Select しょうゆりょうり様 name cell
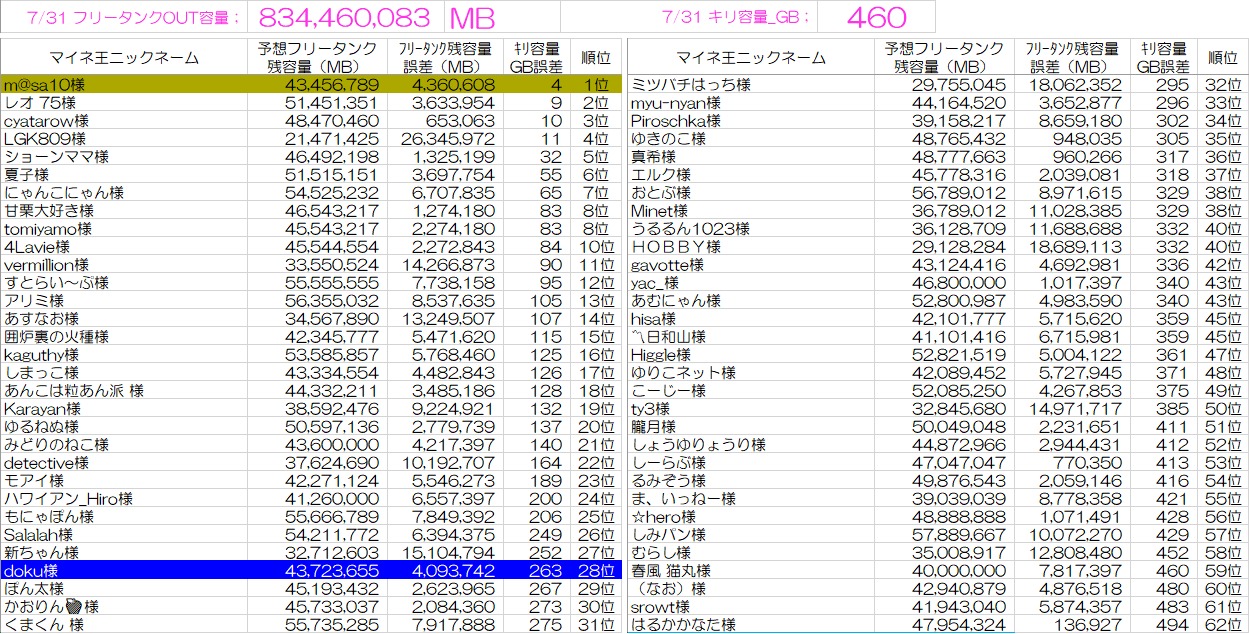This screenshot has height=634, width=1249. point(751,445)
